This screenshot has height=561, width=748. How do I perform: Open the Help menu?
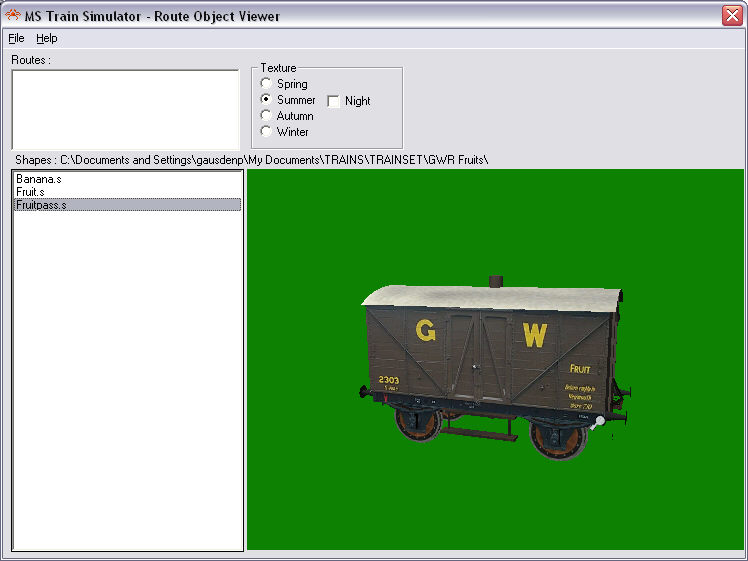47,38
